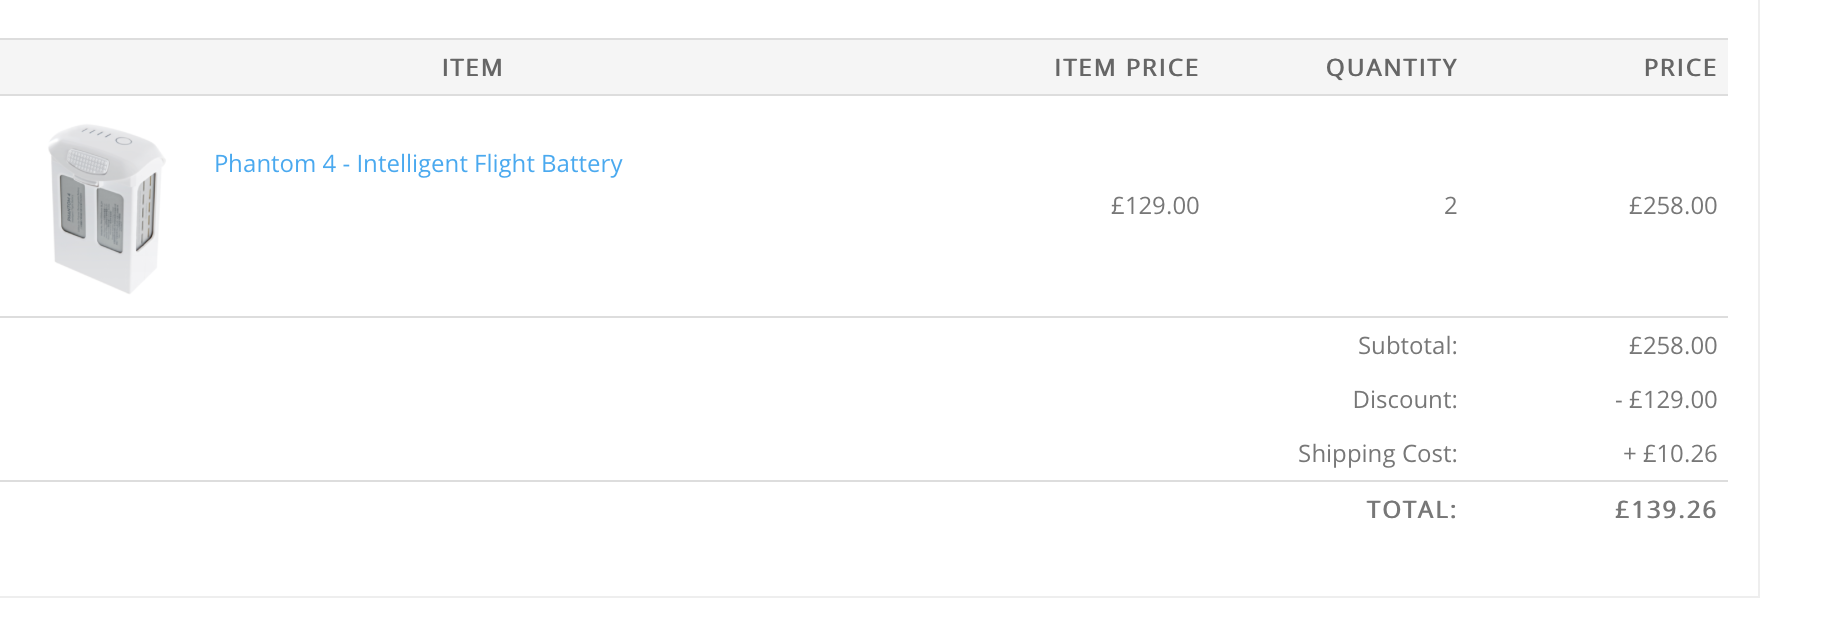The height and width of the screenshot is (636, 1822).
Task: Open the Phantom 4 Intelligent Flight Battery link
Action: 418,164
